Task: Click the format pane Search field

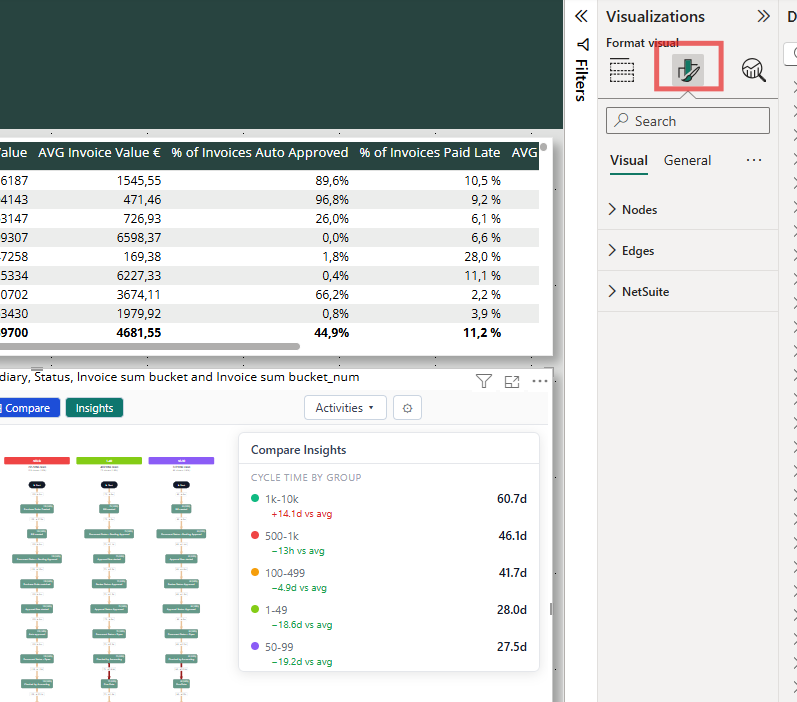Action: (688, 120)
